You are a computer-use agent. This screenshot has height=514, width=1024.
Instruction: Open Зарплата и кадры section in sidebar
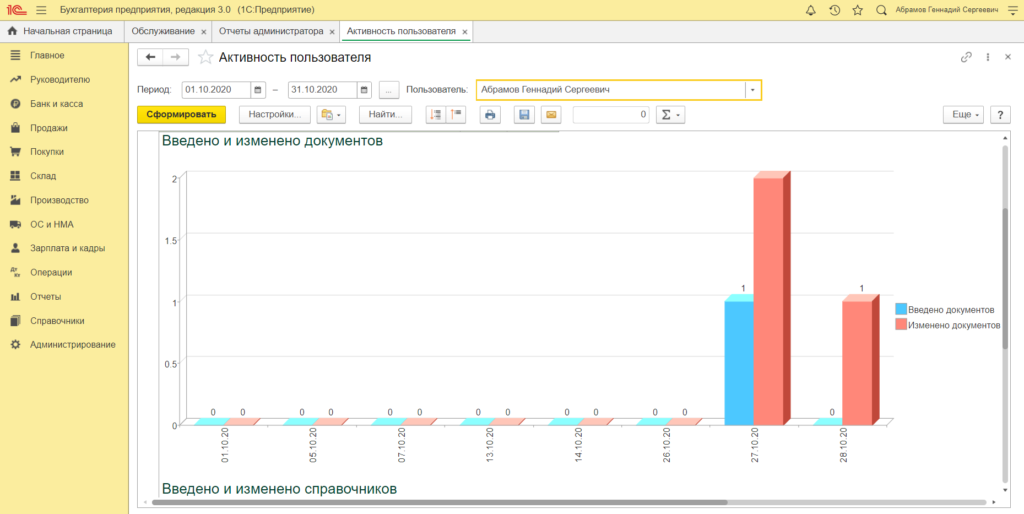[67, 248]
